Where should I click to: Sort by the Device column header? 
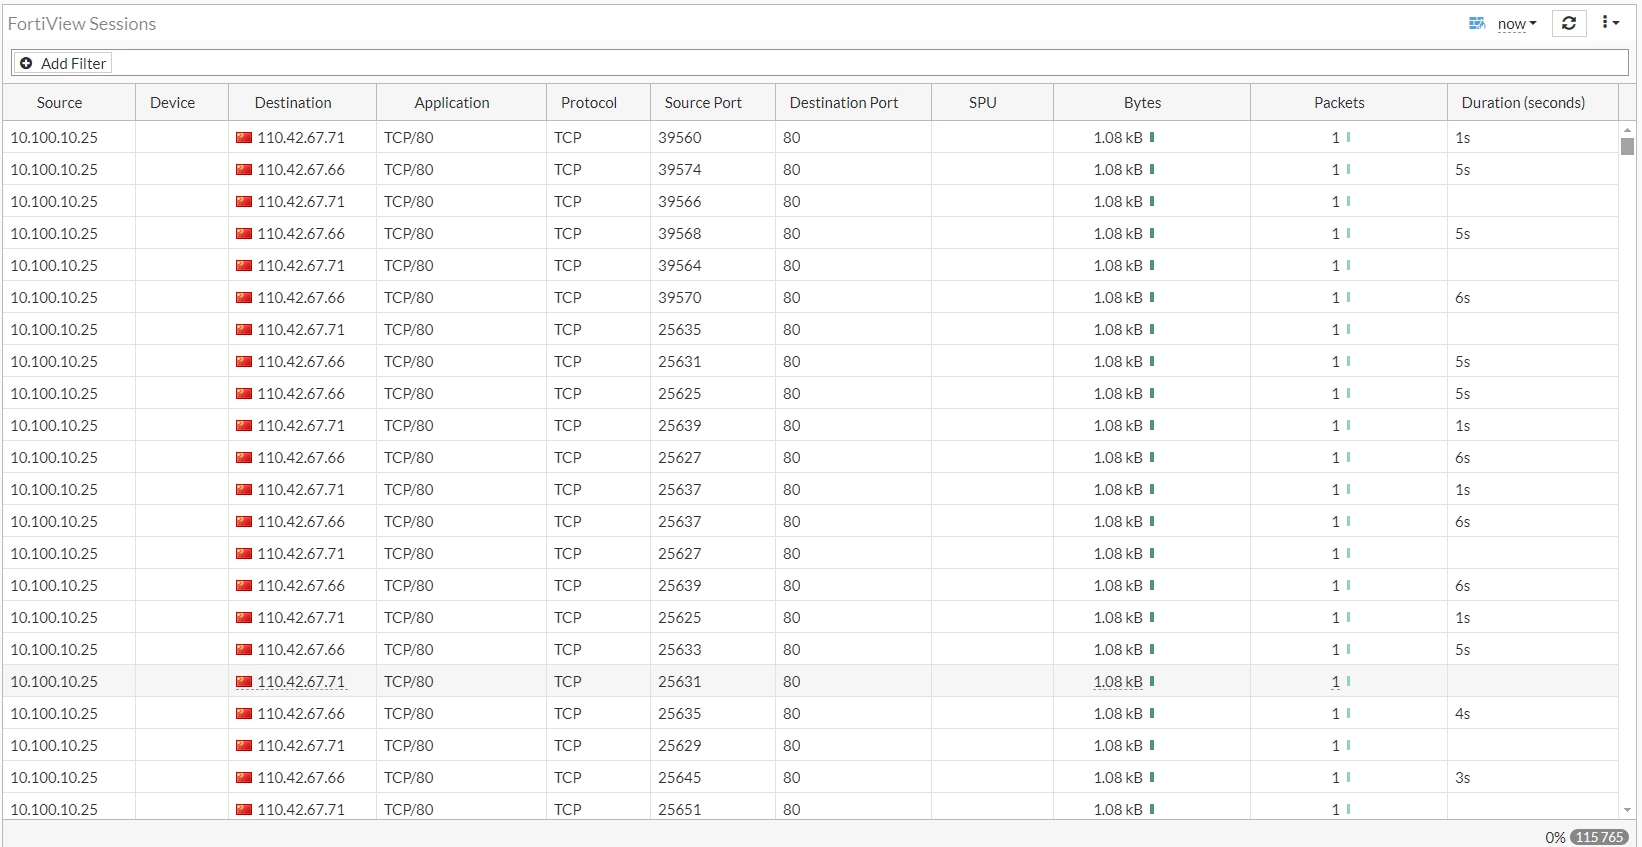click(173, 103)
